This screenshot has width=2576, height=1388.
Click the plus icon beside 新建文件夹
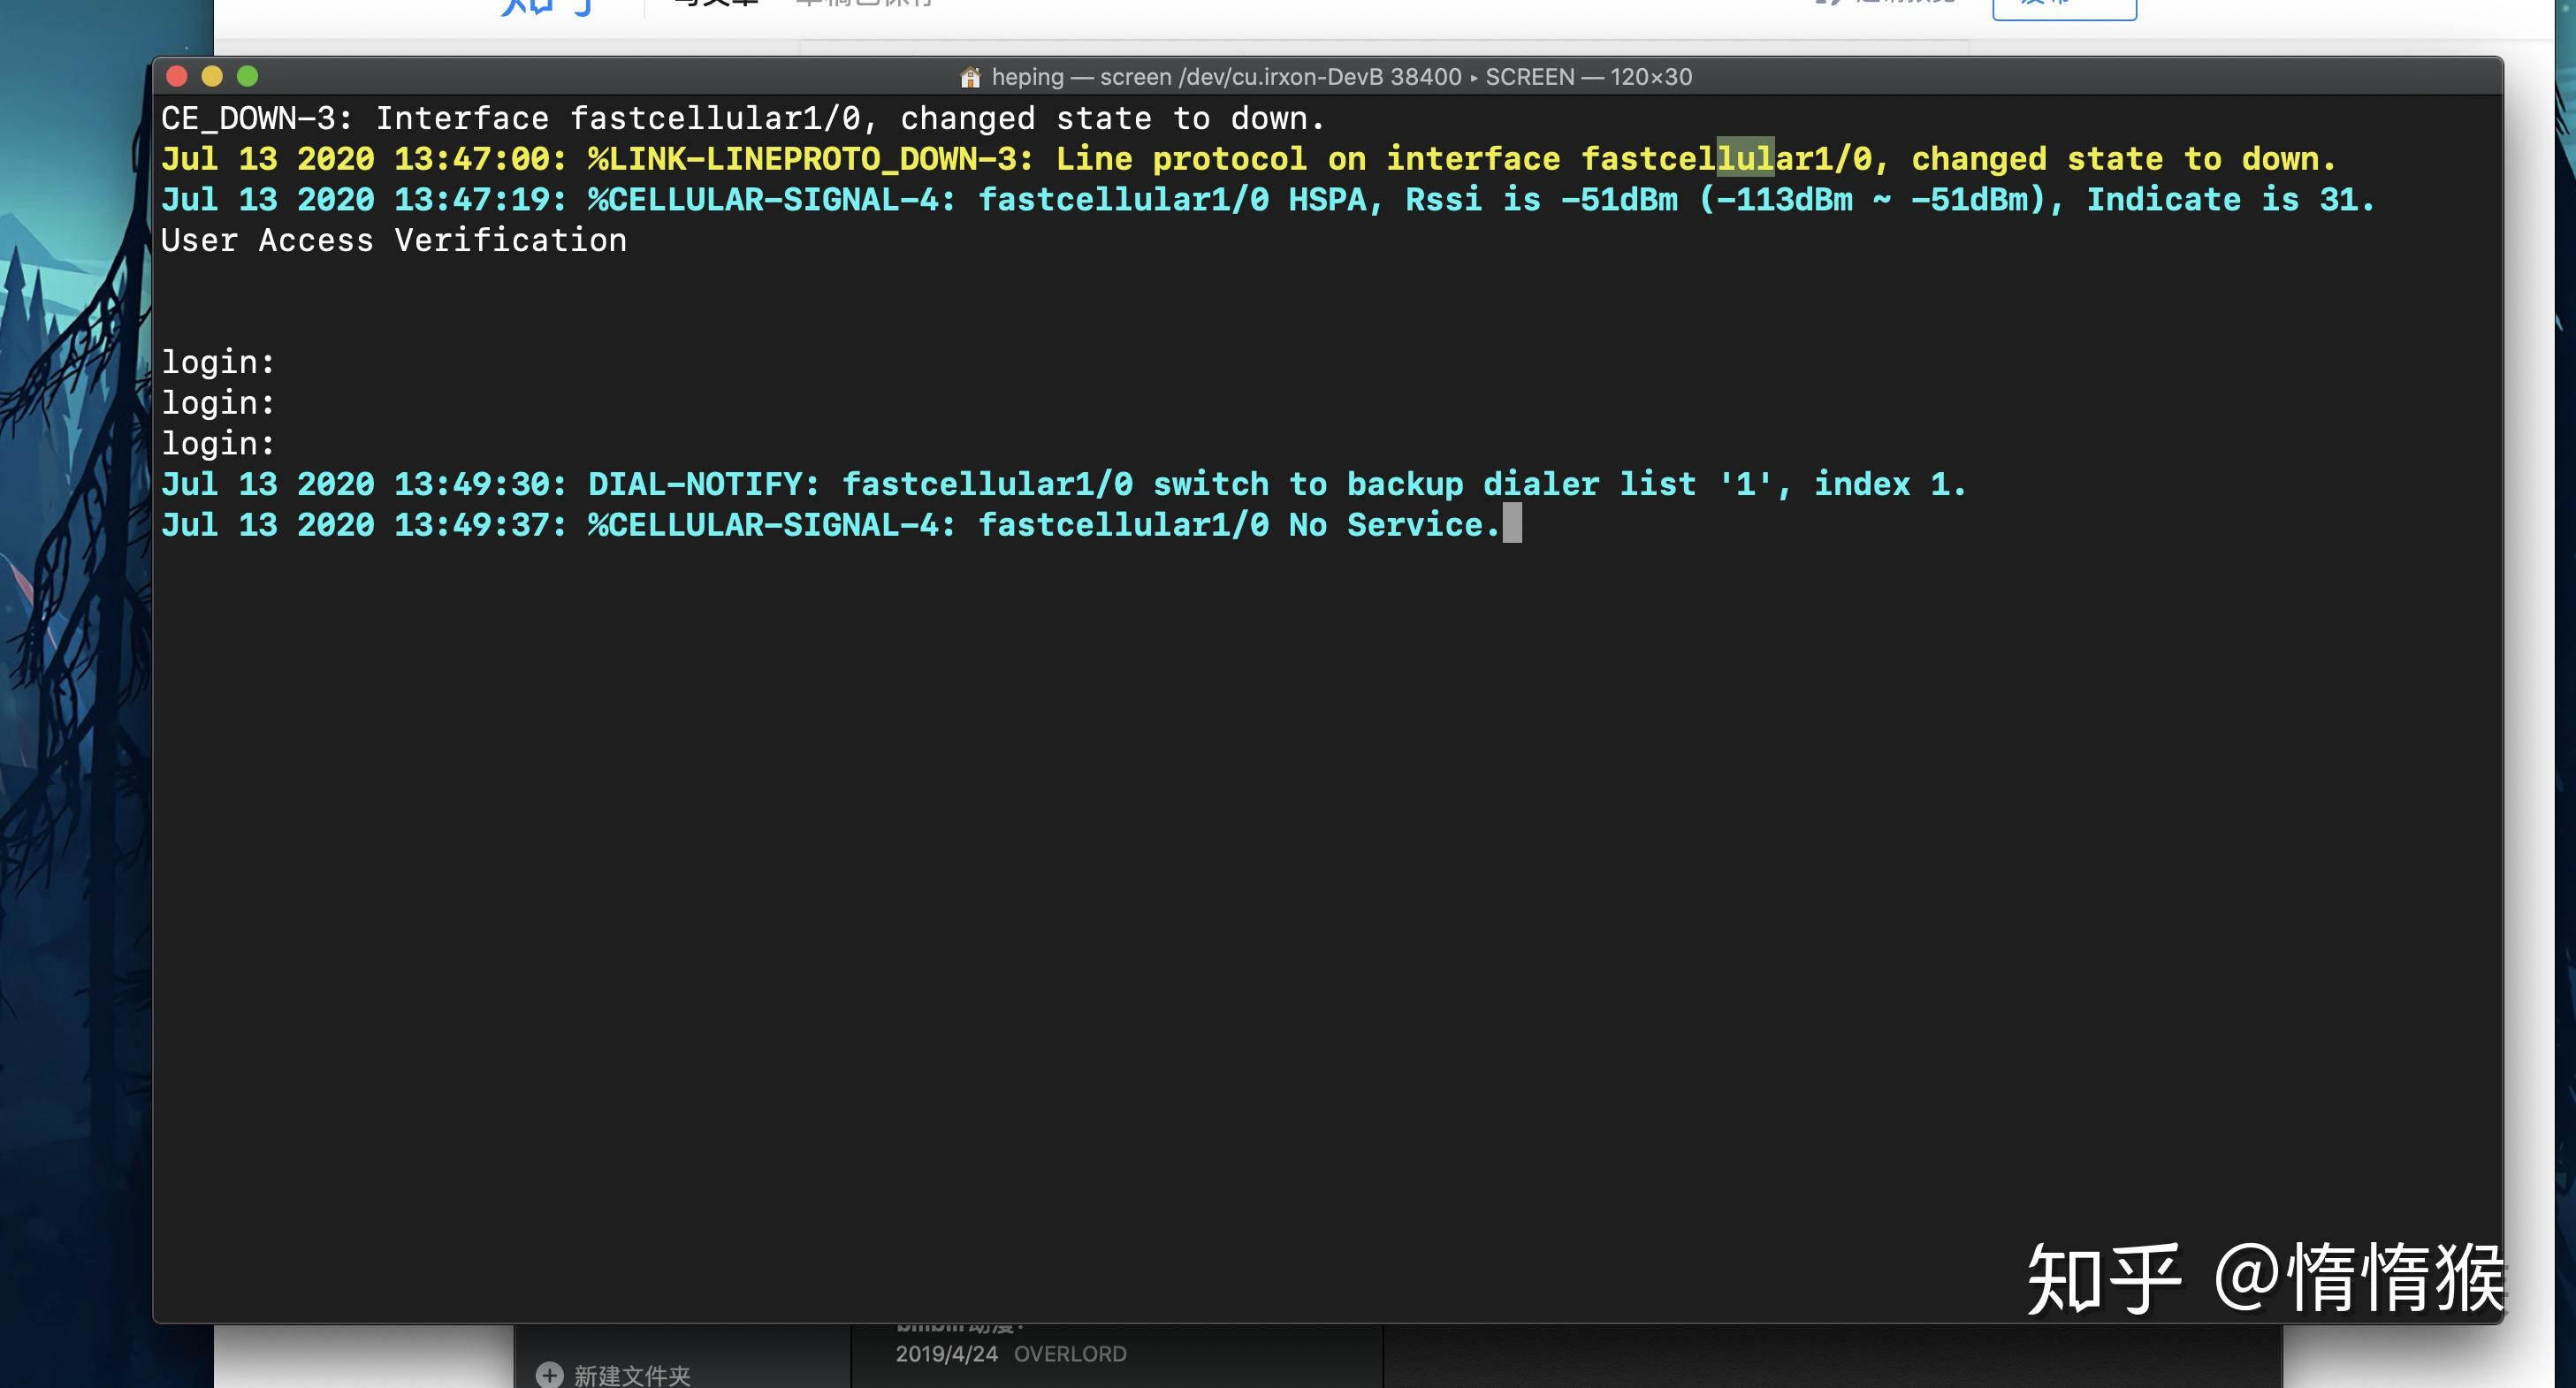[x=549, y=1375]
